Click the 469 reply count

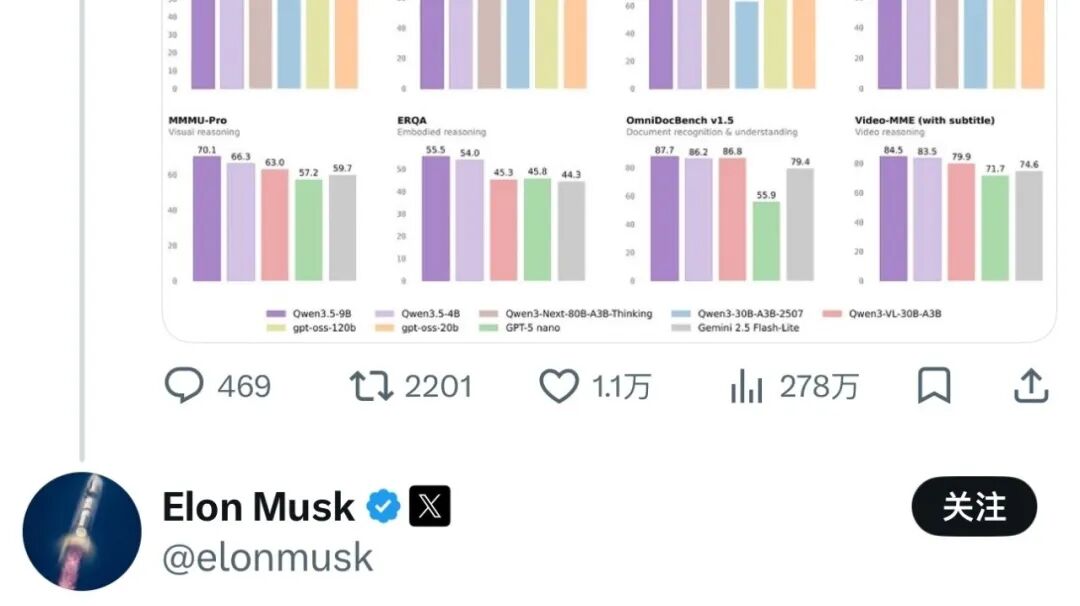tap(245, 386)
